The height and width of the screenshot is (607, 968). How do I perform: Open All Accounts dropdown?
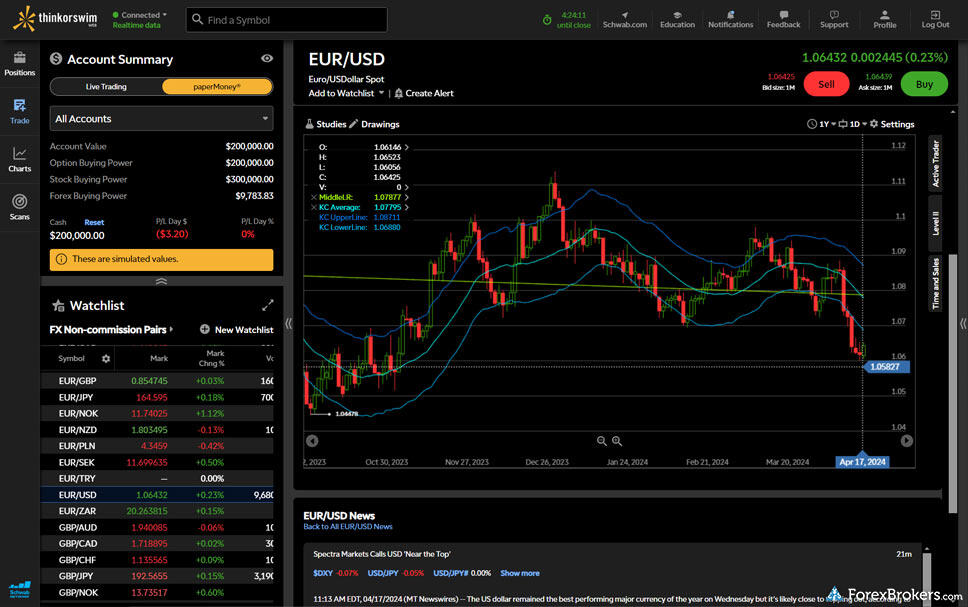[x=161, y=119]
